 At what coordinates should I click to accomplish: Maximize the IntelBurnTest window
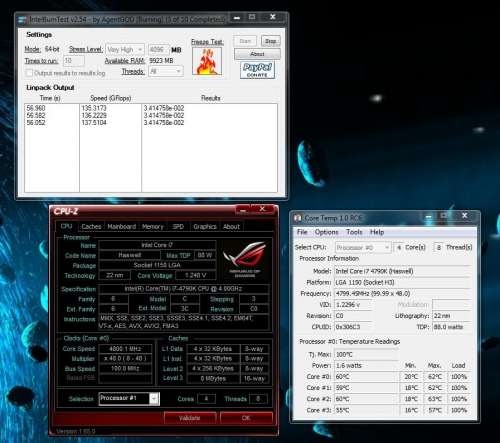pos(252,17)
